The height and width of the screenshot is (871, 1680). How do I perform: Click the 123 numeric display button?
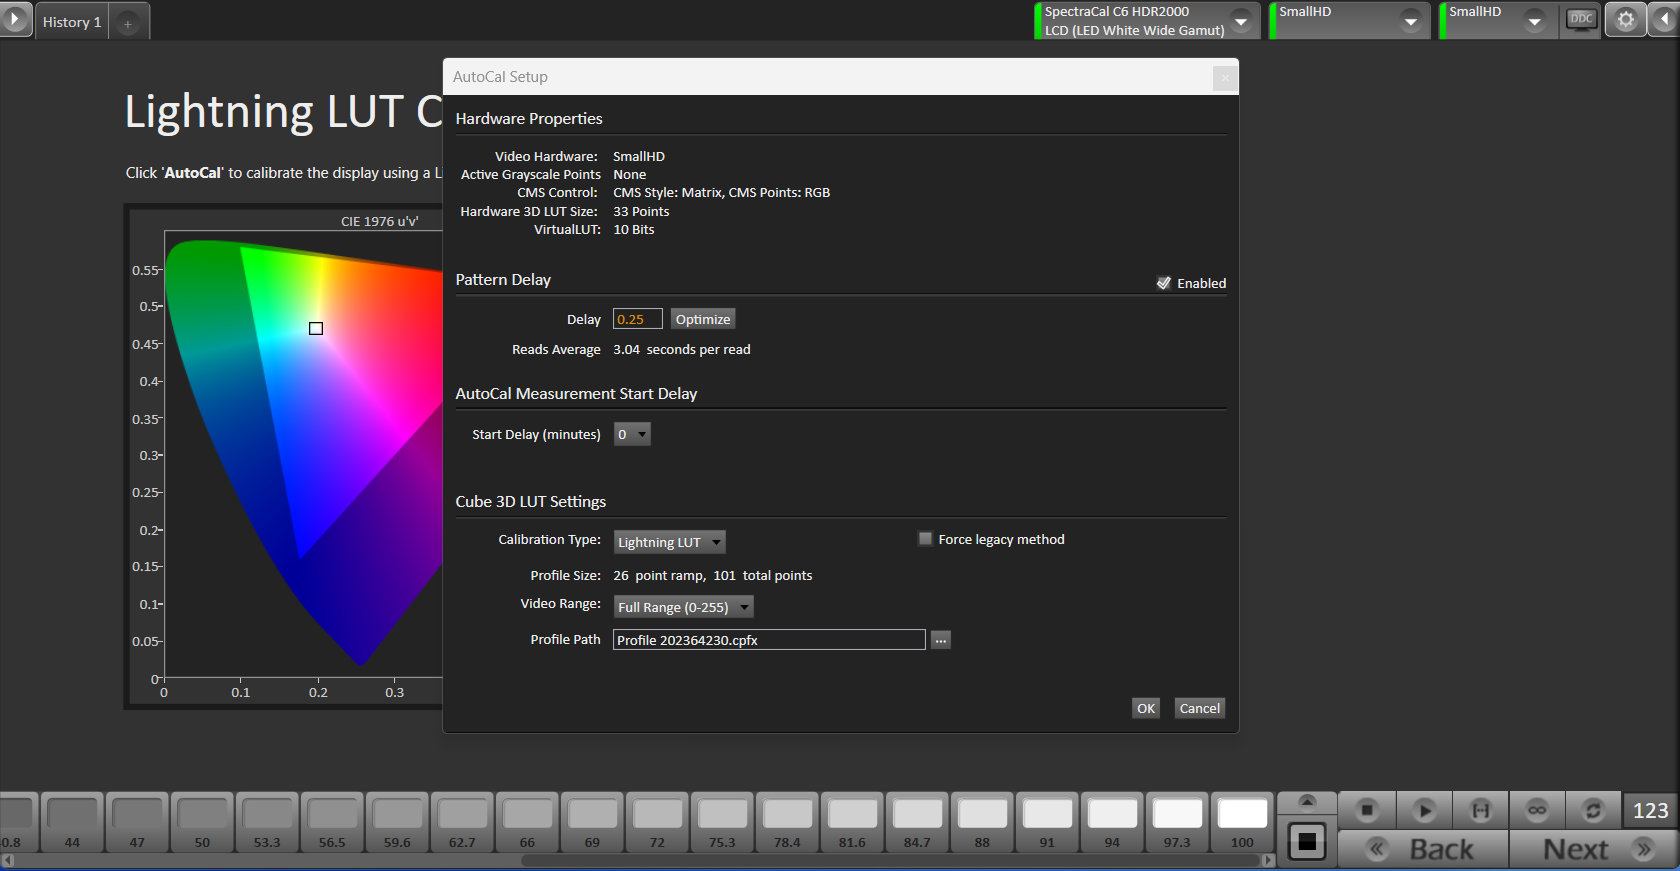tap(1650, 810)
